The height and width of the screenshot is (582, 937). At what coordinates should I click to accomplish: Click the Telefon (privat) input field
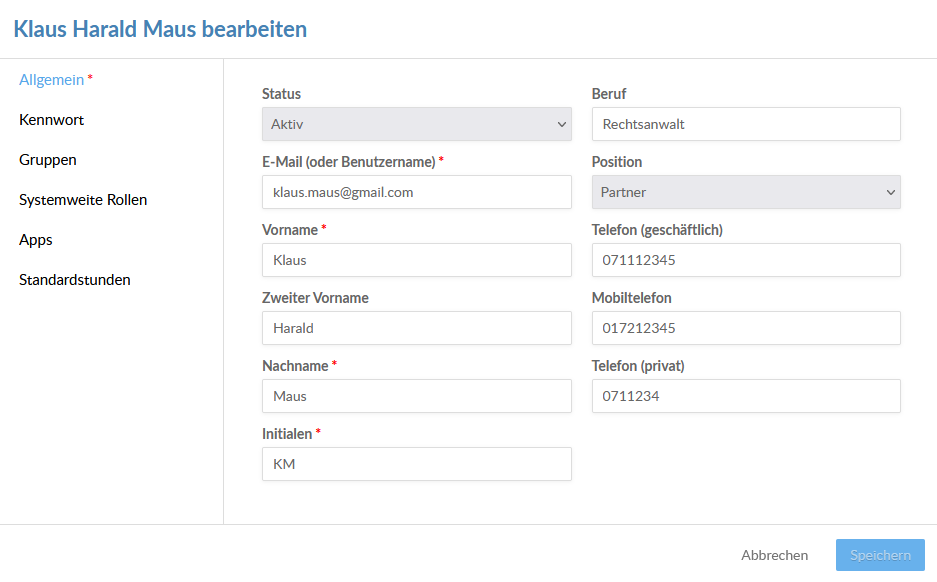[x=746, y=396]
